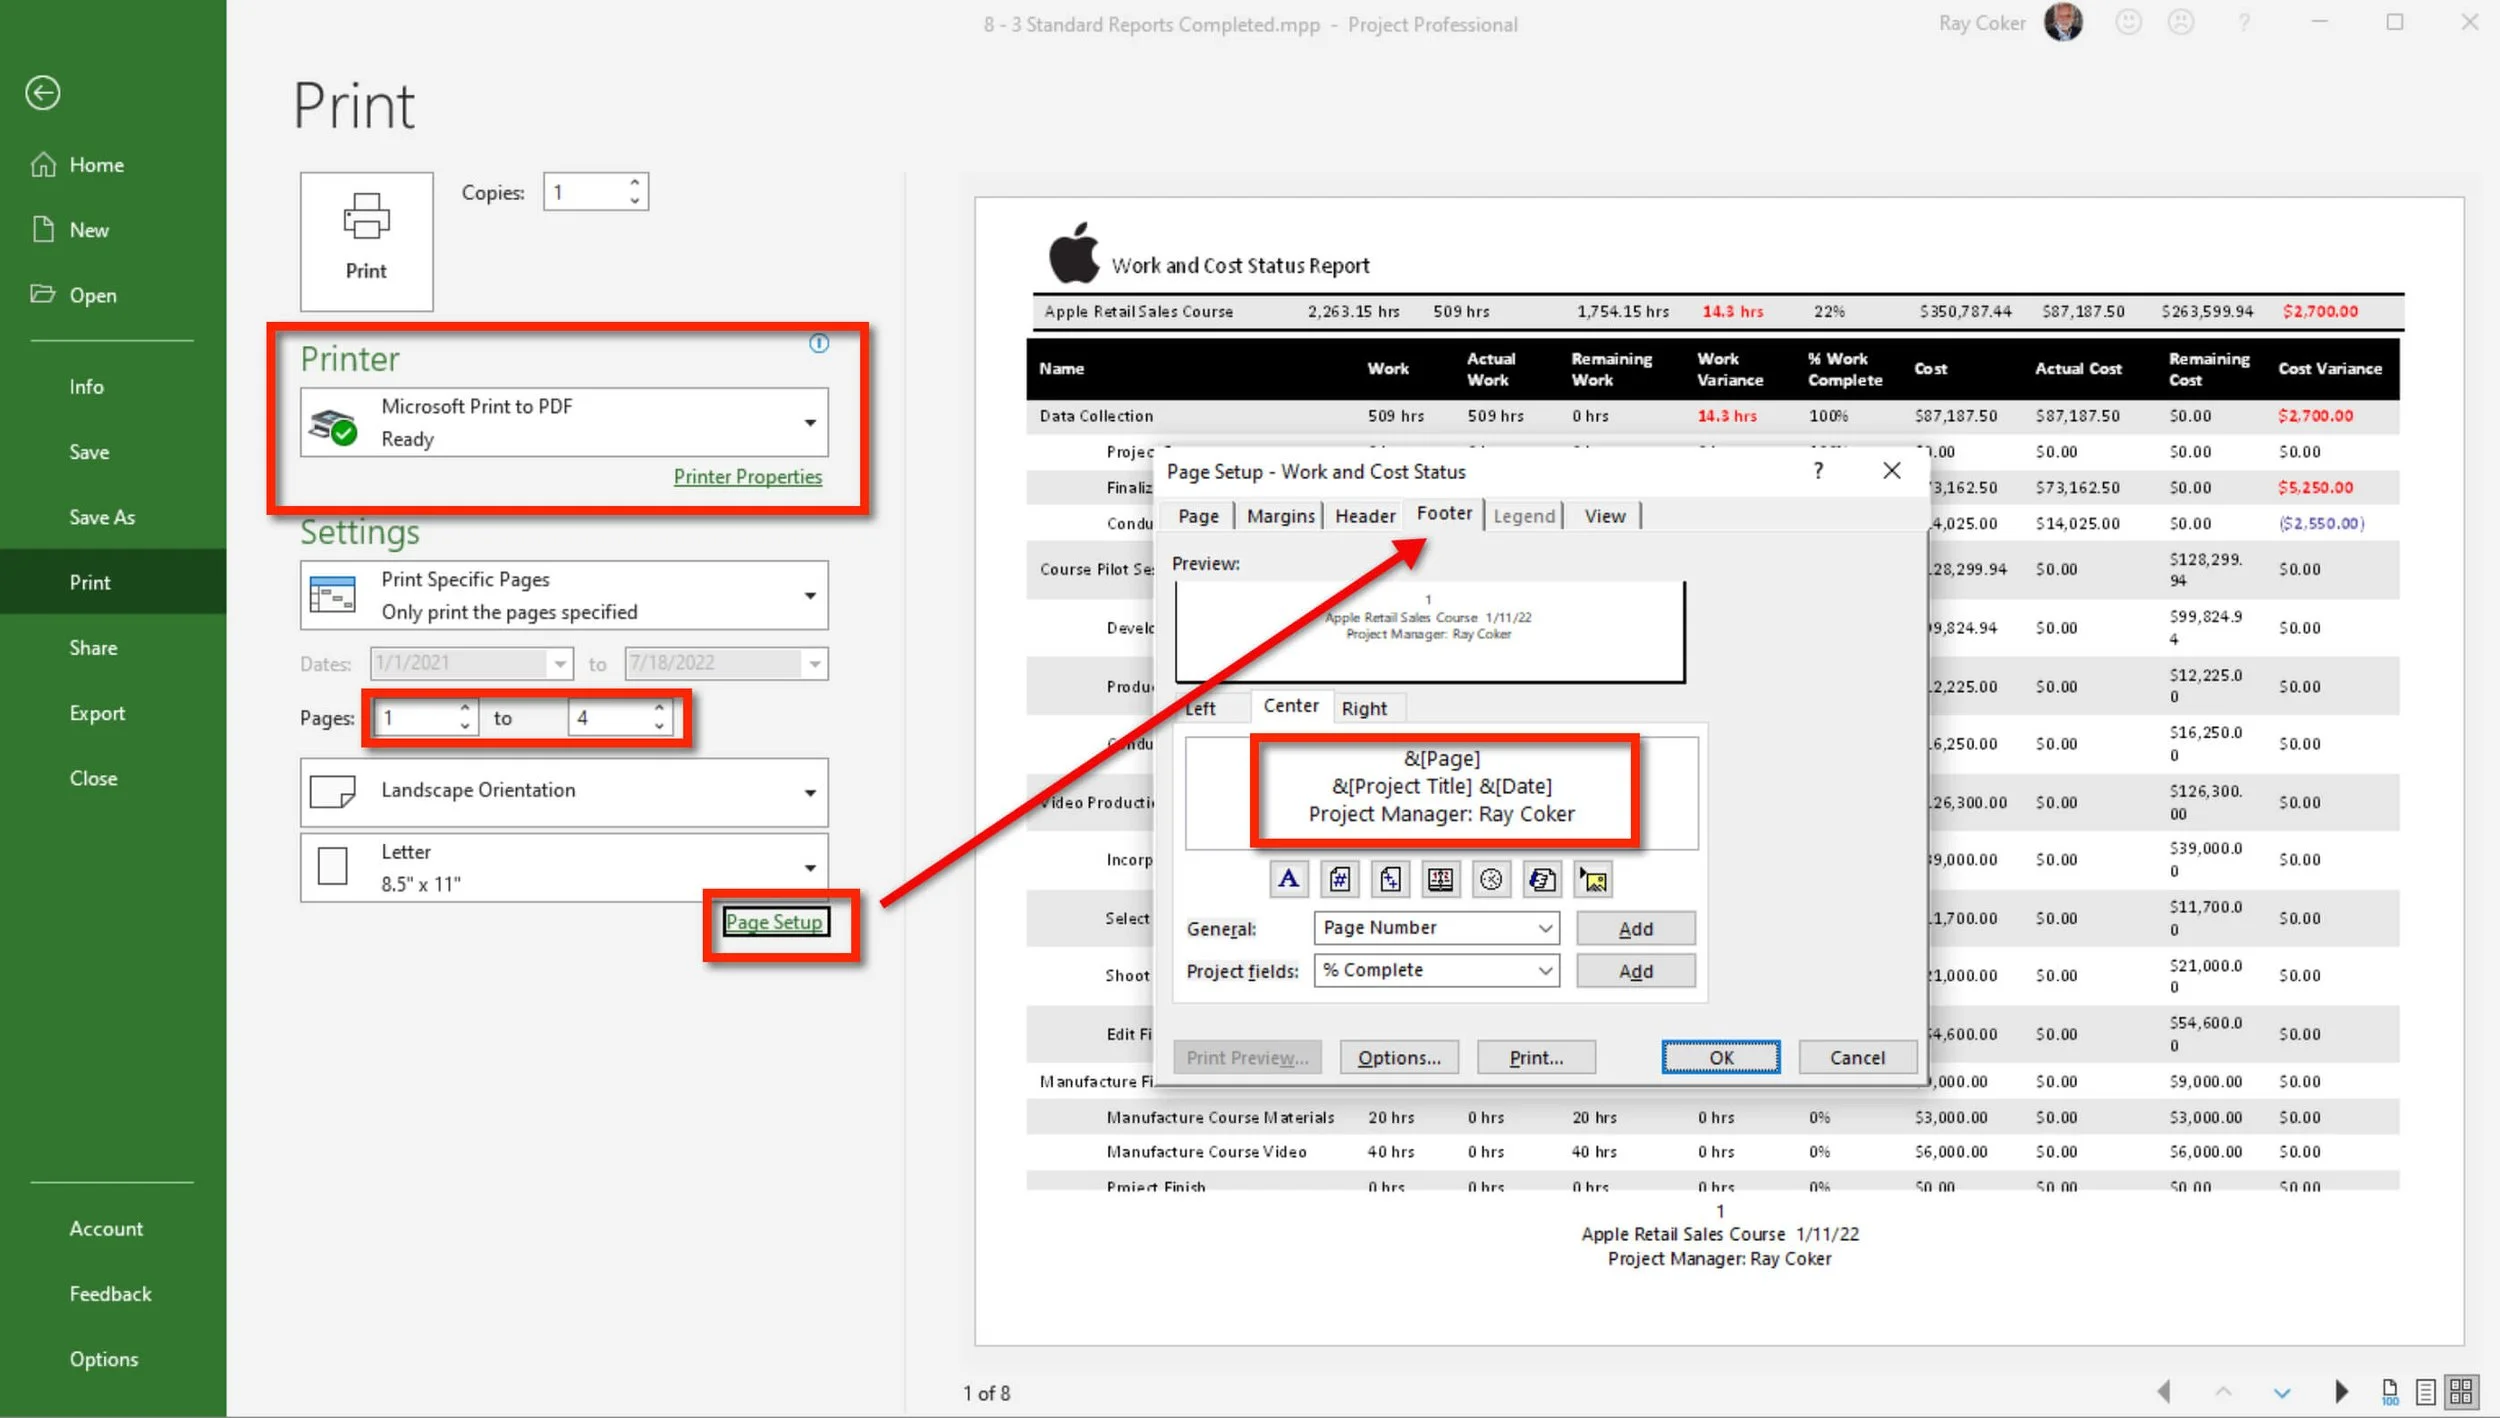The image size is (2500, 1418).
Task: Open the Export page
Action: coord(97,713)
